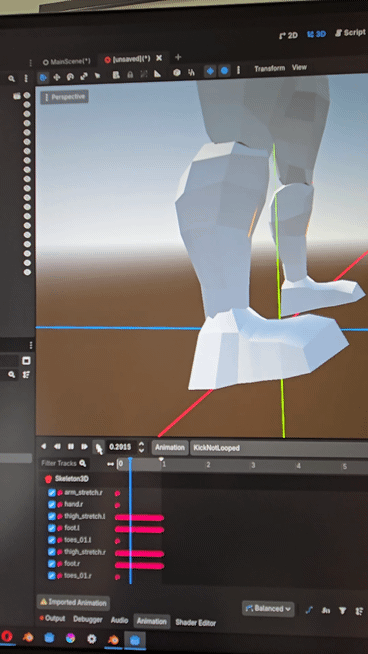
Task: Toggle the arm_stretch.r track checkbox
Action: pos(52,493)
